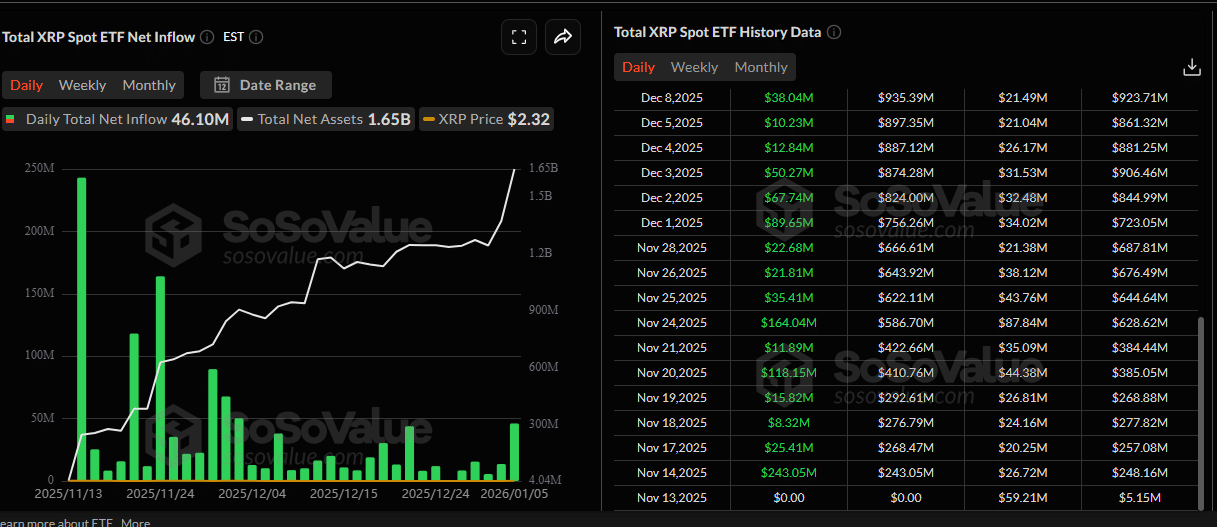Click the history table vertical scrollbar
This screenshot has height=527, width=1217.
coord(1201,412)
